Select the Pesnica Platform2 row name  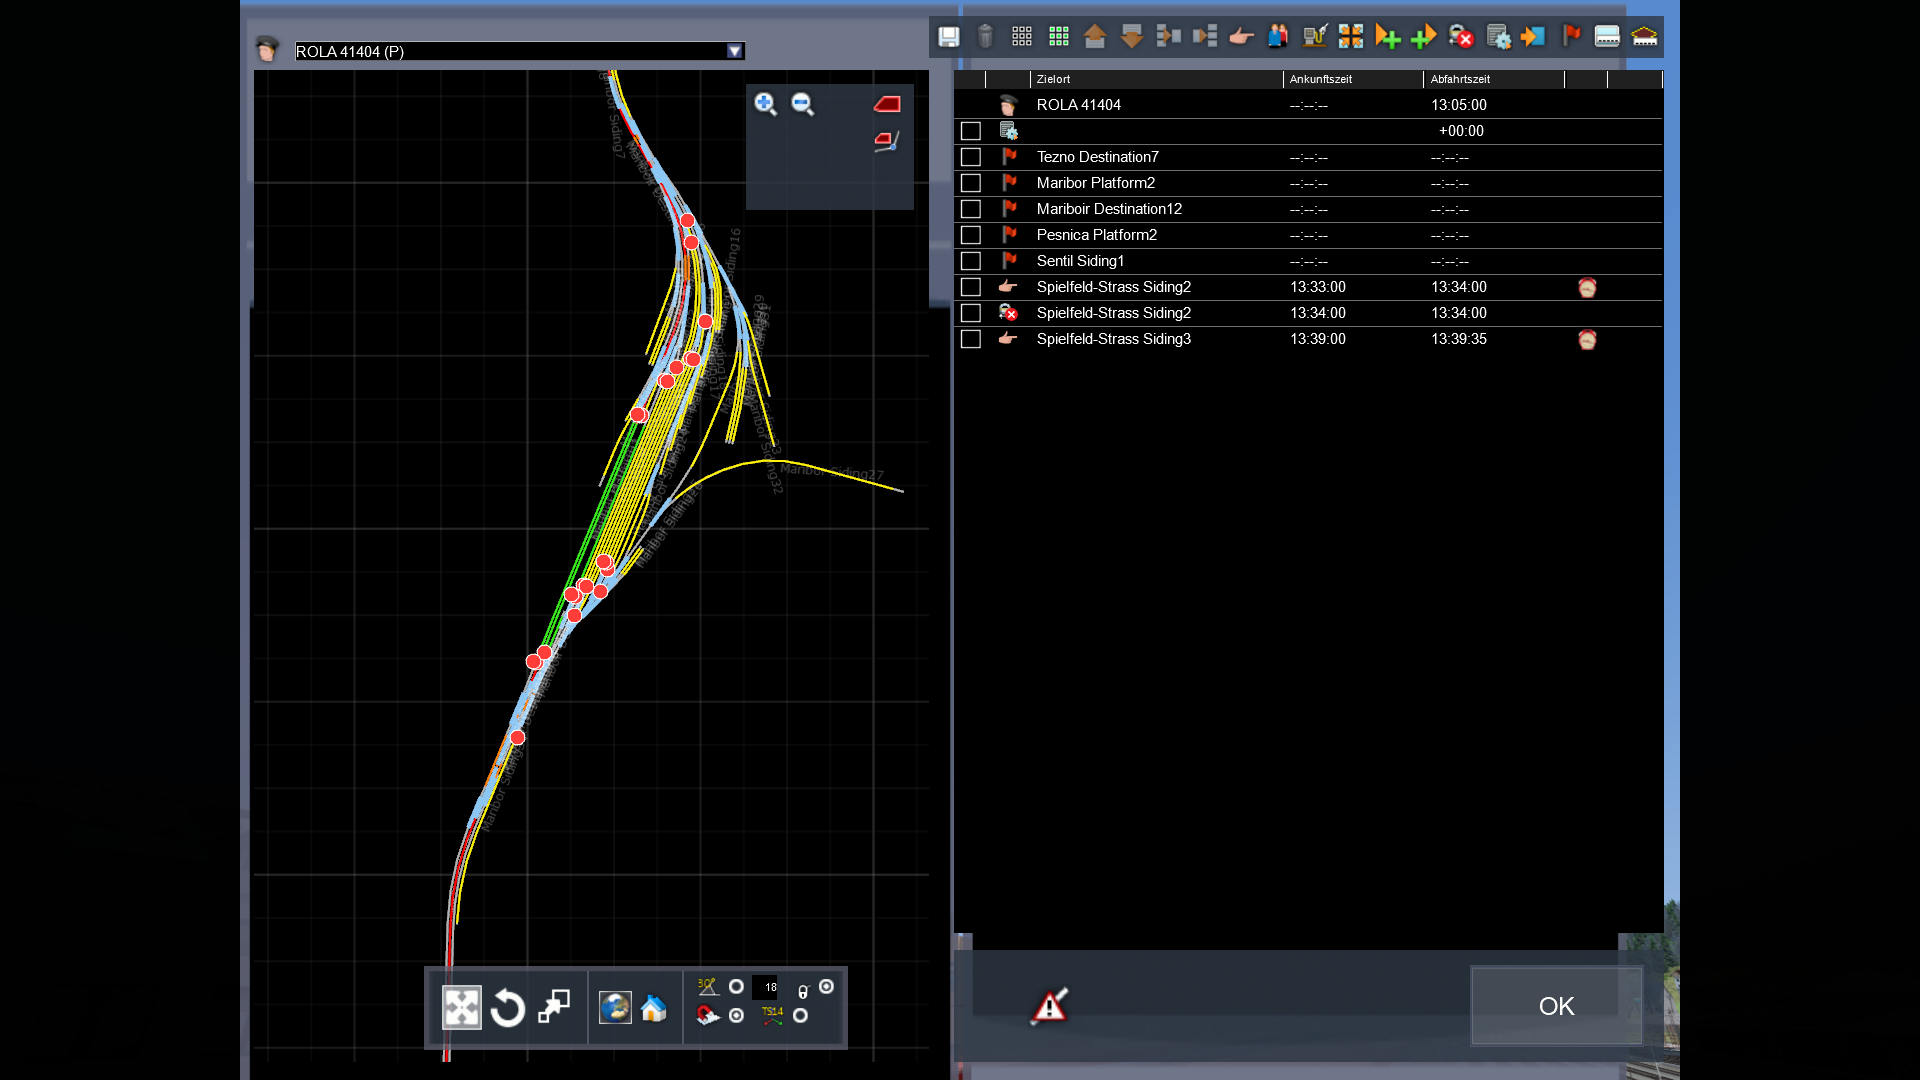(1097, 235)
